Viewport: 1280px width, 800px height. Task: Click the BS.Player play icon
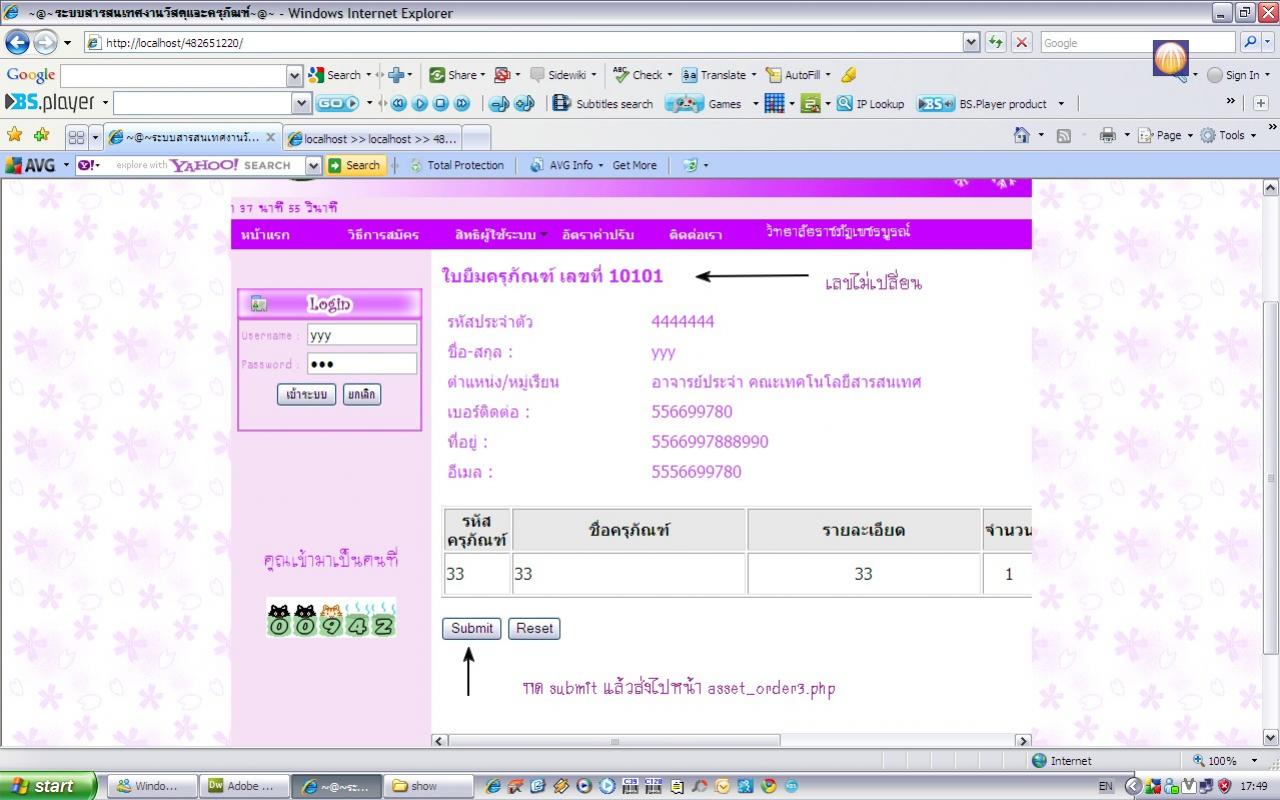point(420,103)
